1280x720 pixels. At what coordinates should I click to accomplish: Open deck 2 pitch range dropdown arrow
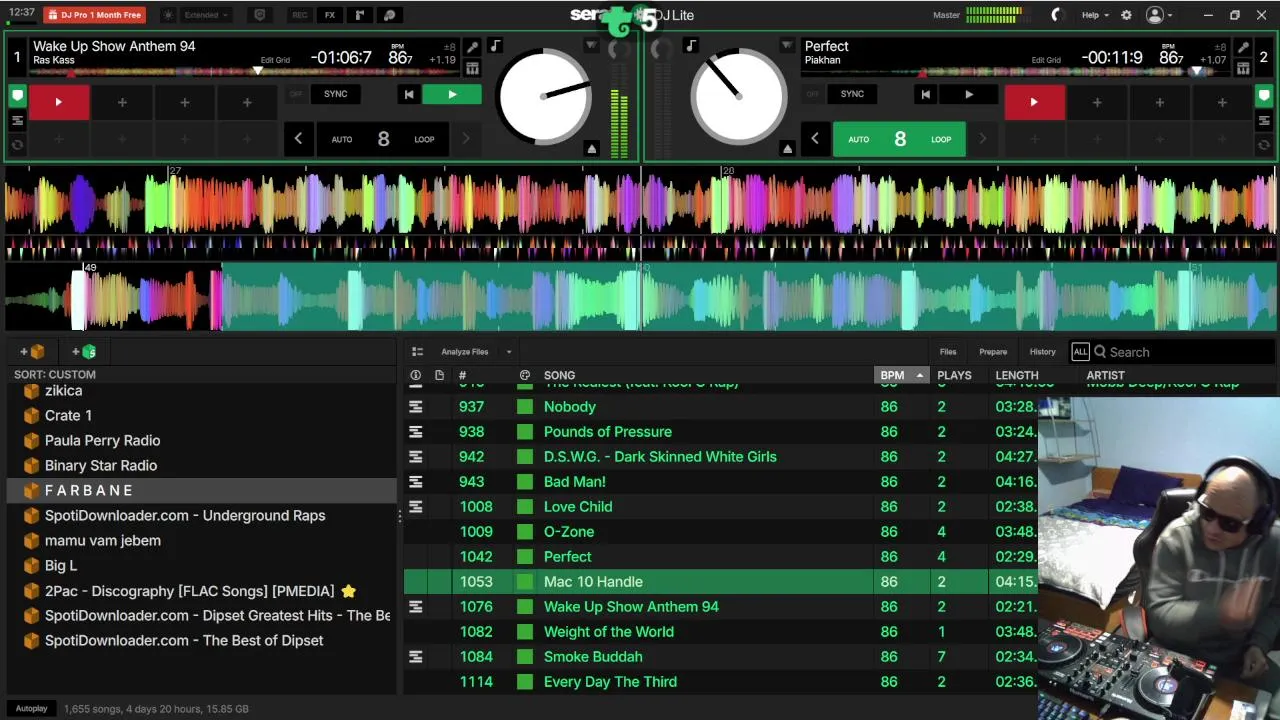786,46
